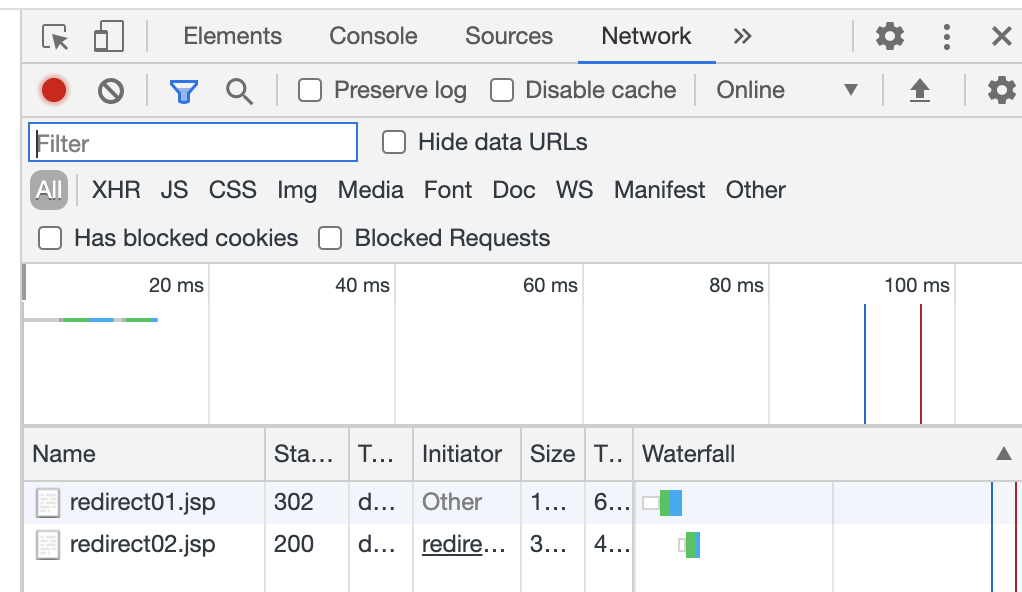Screen dimensions: 1022x592
Task: Activate the inspect element picker icon
Action: (55, 37)
